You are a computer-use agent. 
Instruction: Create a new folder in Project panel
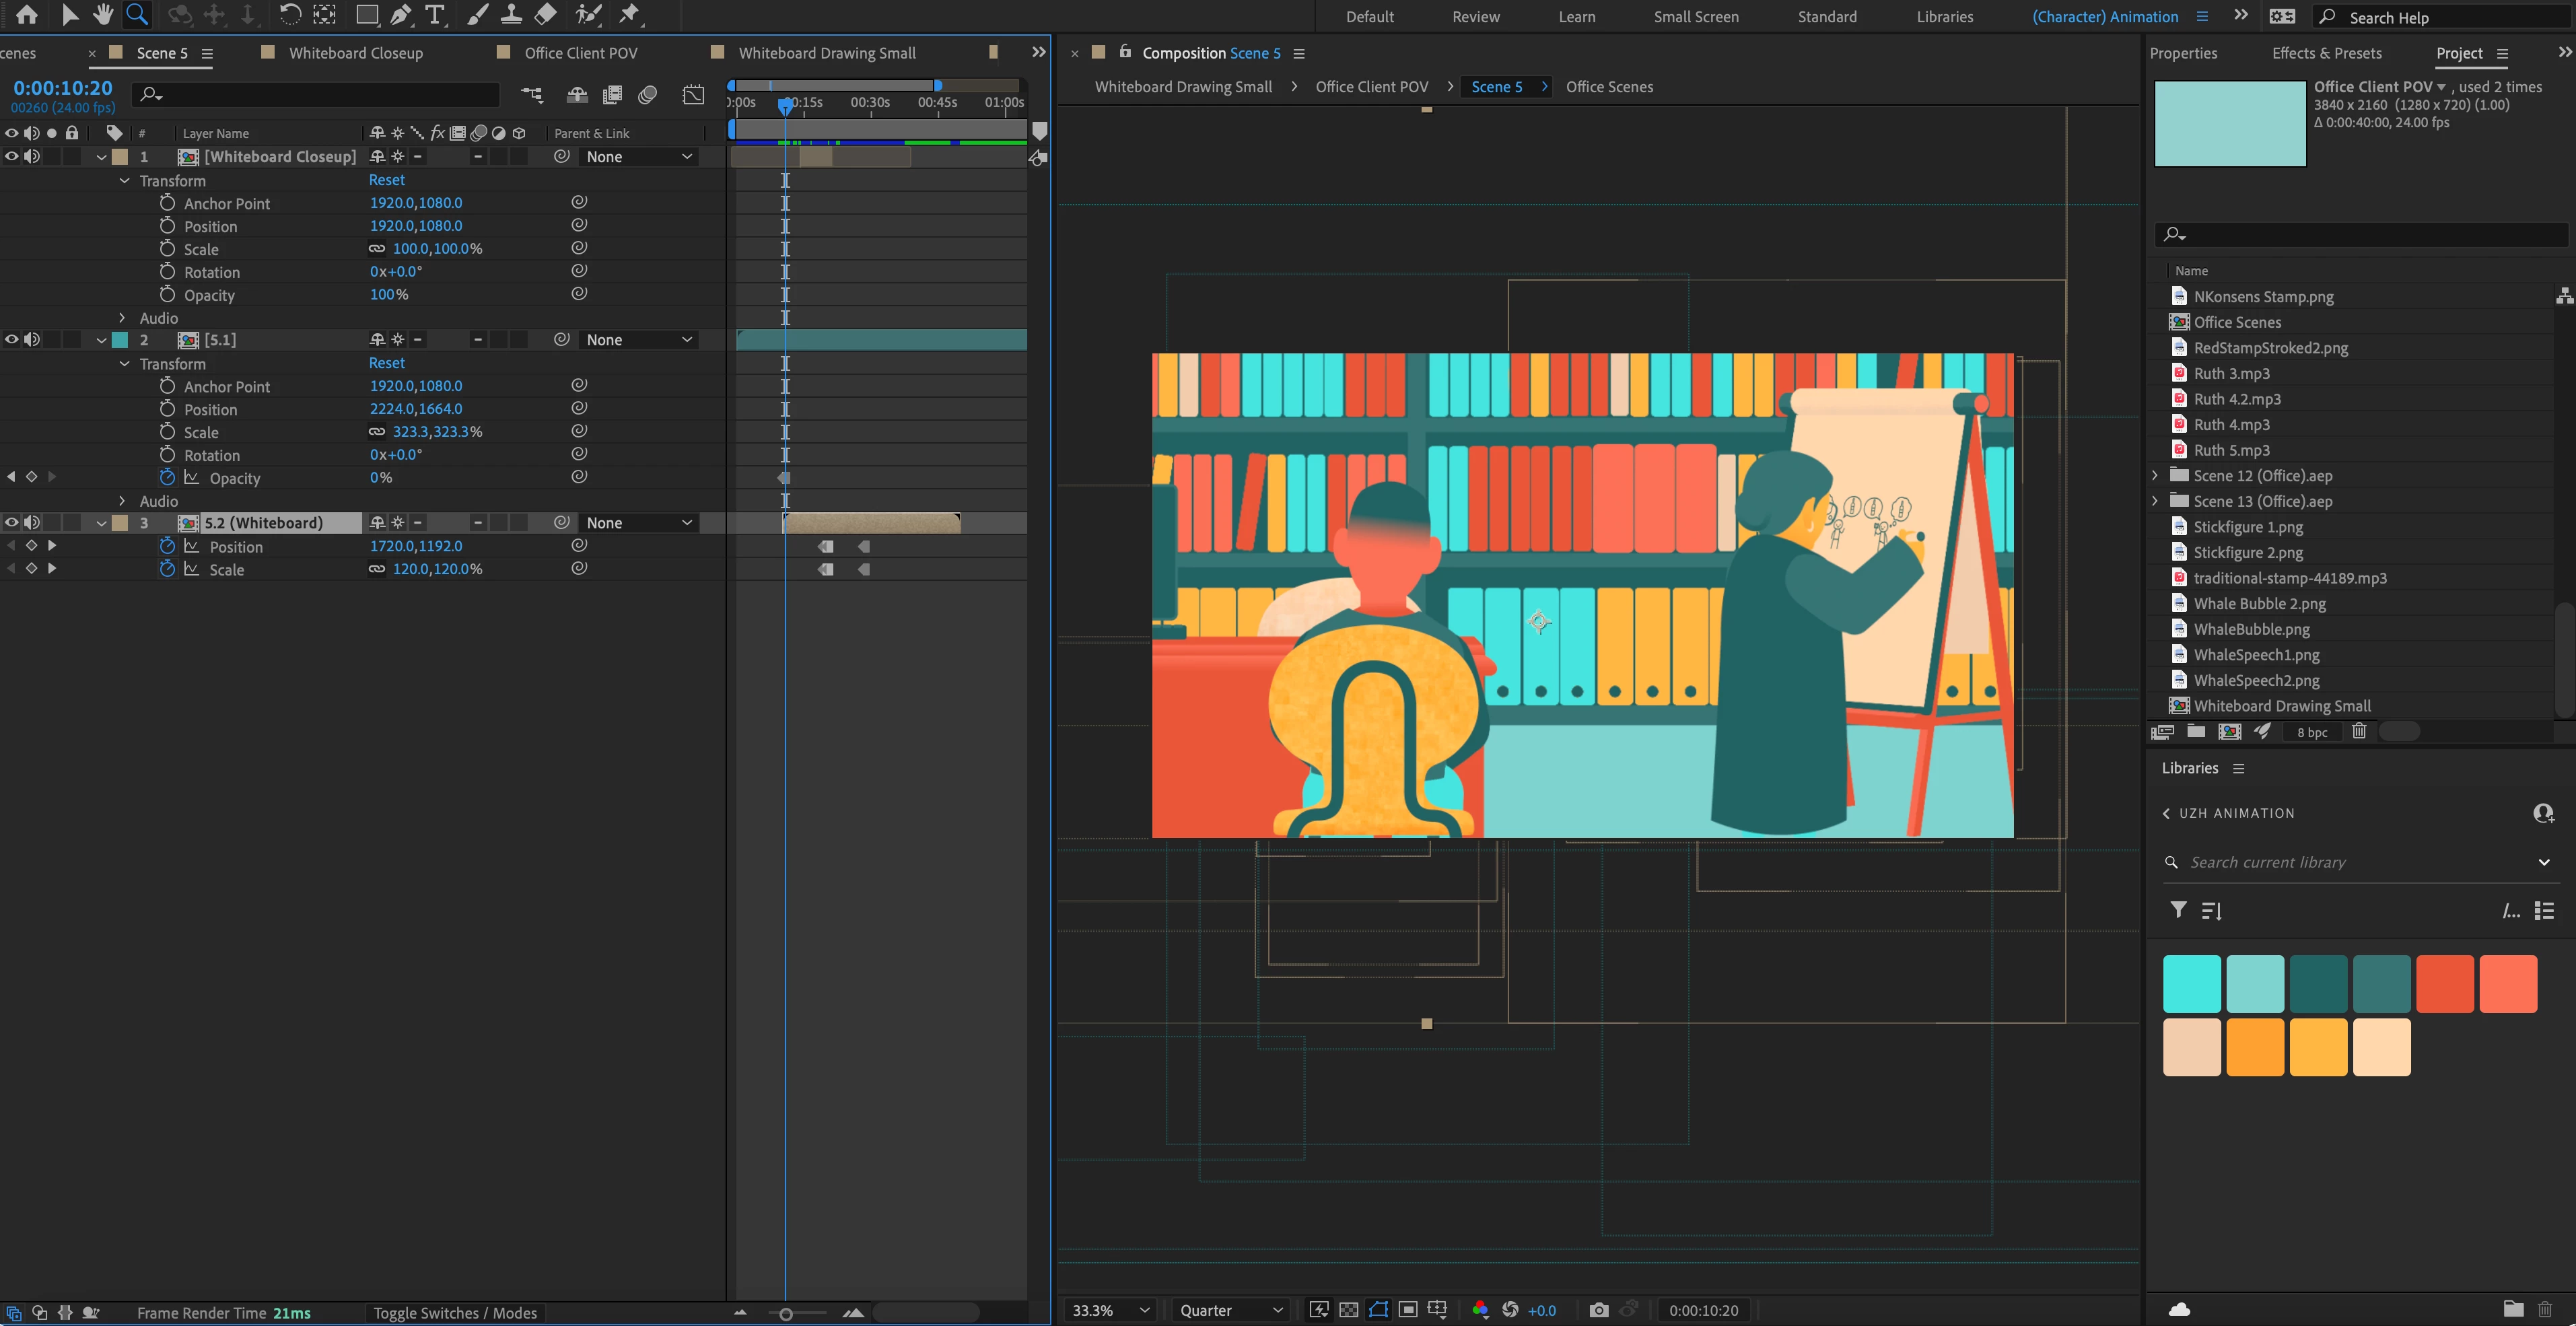[2196, 731]
